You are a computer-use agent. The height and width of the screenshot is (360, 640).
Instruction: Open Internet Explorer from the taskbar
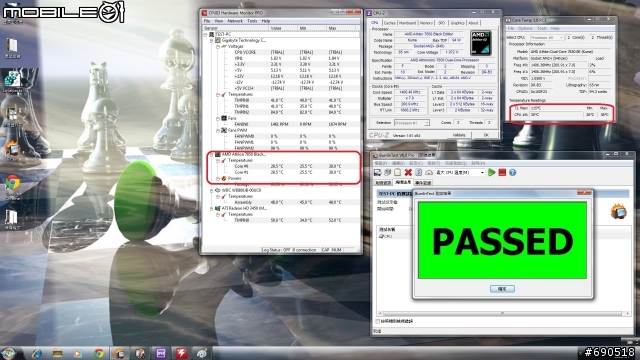pyautogui.click(x=37, y=353)
